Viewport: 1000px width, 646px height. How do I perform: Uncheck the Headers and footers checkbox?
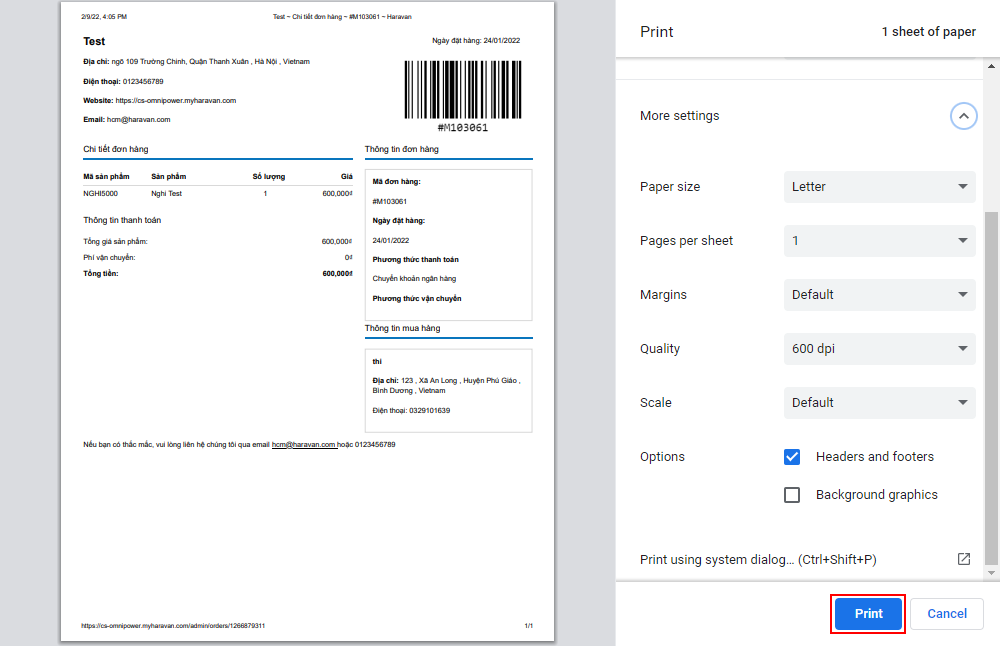tap(792, 457)
